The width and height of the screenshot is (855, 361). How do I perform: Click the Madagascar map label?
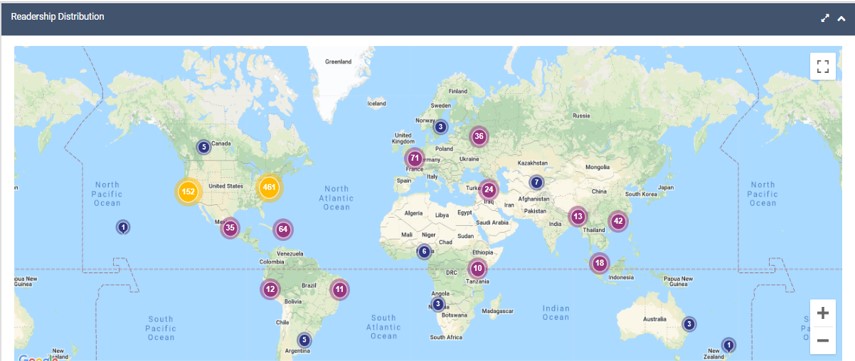pos(499,311)
